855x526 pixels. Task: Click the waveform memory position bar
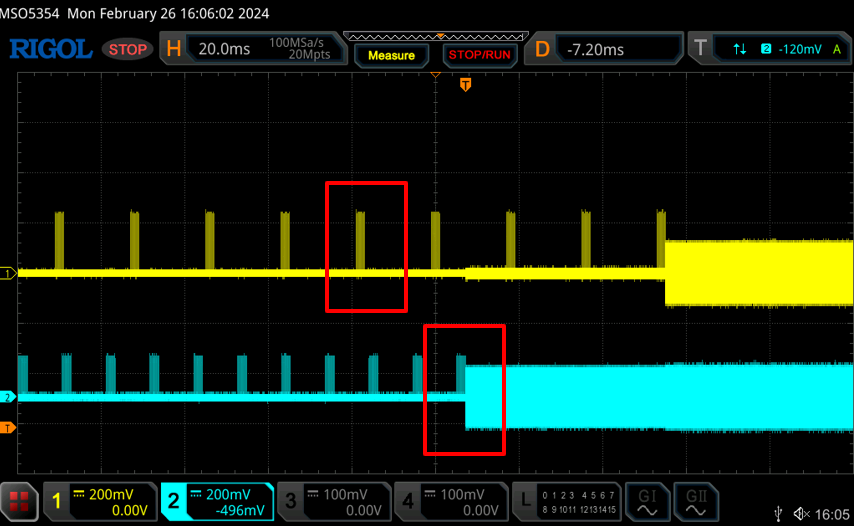coord(436,37)
